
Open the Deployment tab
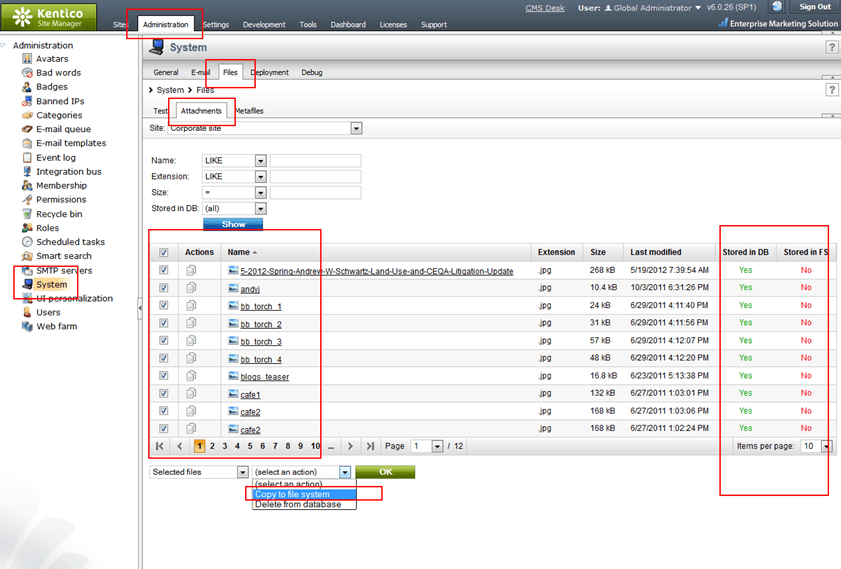point(270,72)
